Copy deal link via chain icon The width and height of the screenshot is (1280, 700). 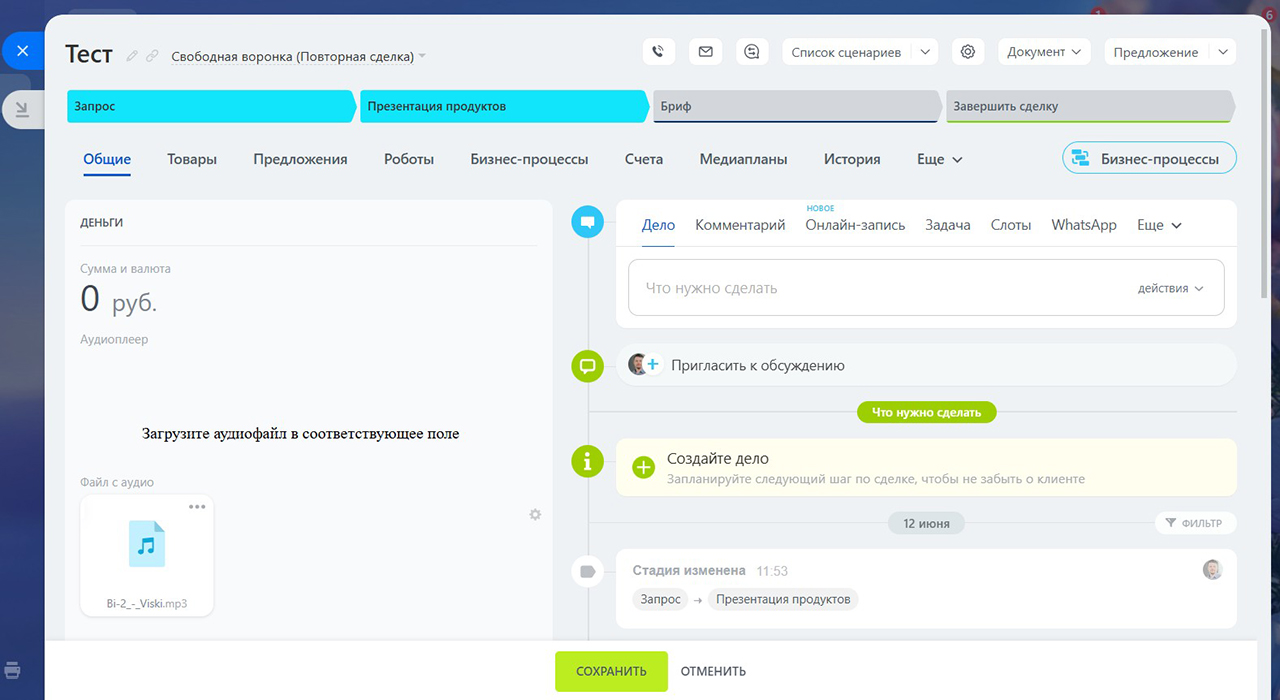coord(152,56)
